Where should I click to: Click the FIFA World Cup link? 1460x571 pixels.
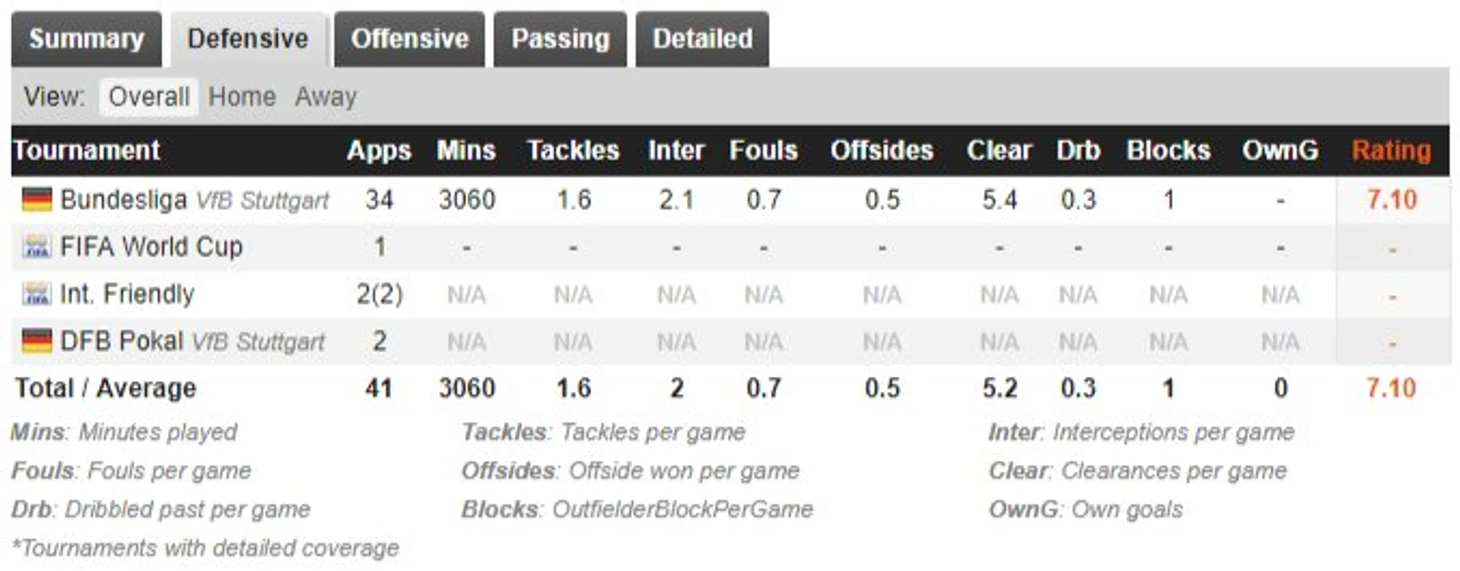coord(151,247)
